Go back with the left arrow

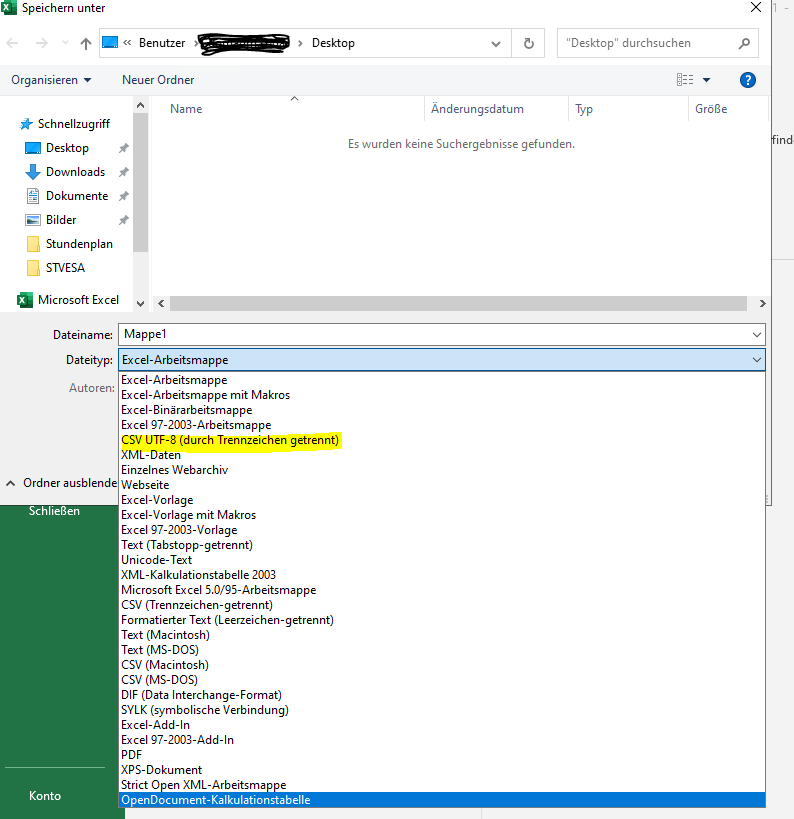13,43
